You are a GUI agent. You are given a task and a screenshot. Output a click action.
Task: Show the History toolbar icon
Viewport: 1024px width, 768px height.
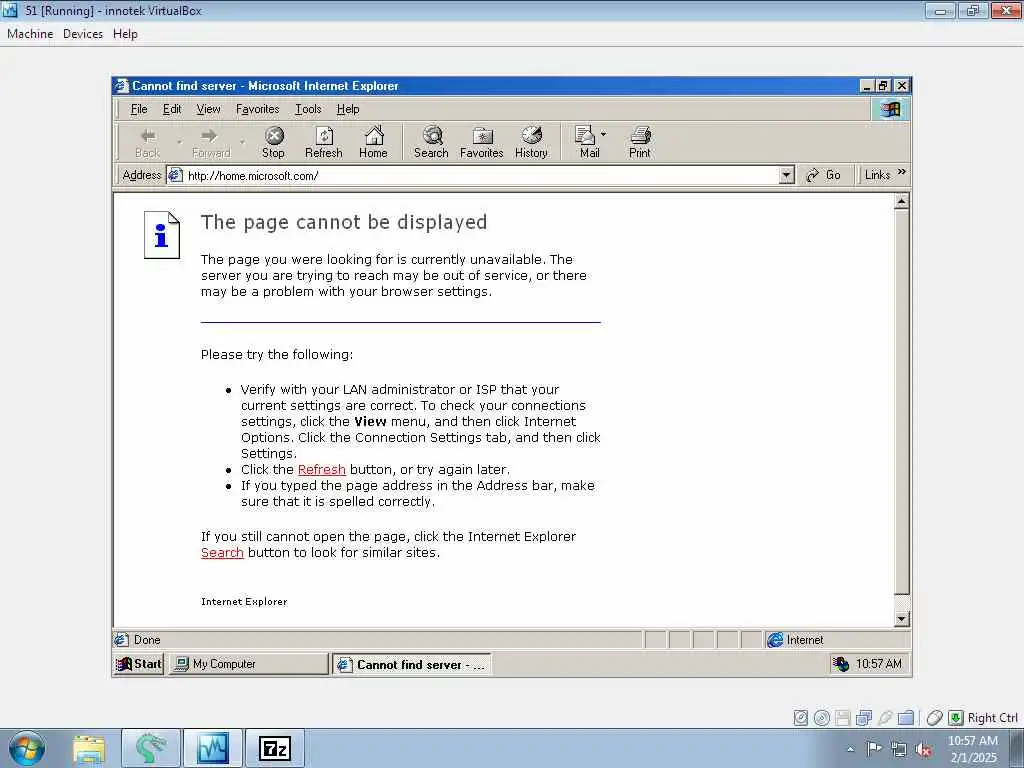pyautogui.click(x=531, y=143)
